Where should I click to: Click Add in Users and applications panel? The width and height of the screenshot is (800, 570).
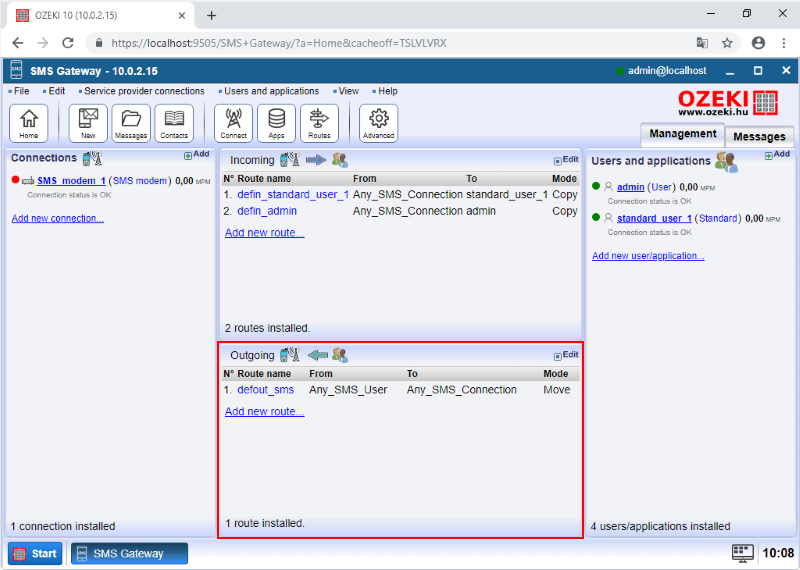777,155
